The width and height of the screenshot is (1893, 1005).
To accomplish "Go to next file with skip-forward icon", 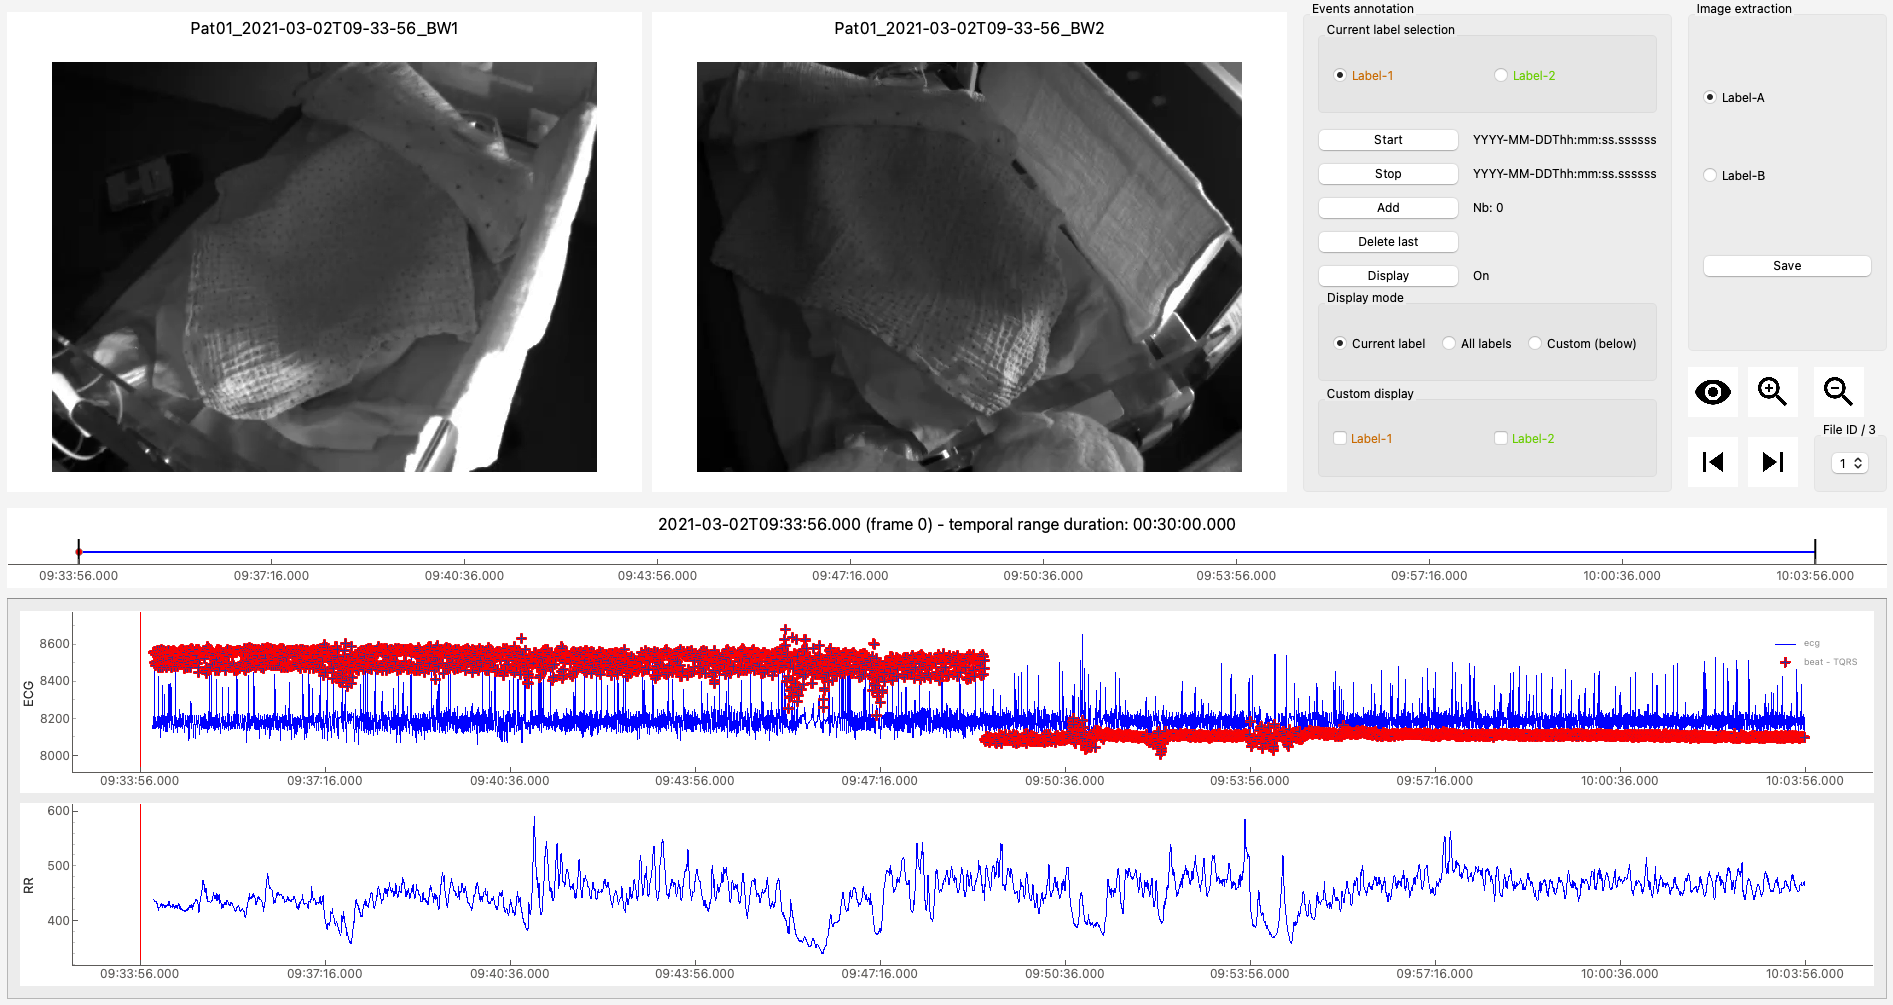I will [1773, 462].
